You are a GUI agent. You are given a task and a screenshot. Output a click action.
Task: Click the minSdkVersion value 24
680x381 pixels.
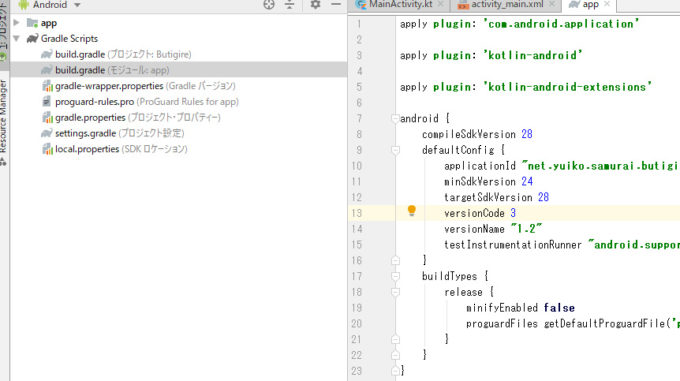[527, 182]
